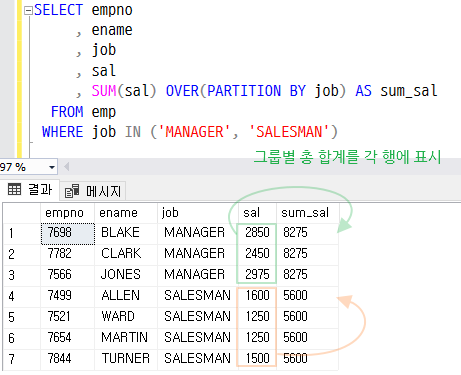This screenshot has height=375, width=461.
Task: Click the results grid icon on 결과 tab
Action: click(x=14, y=189)
